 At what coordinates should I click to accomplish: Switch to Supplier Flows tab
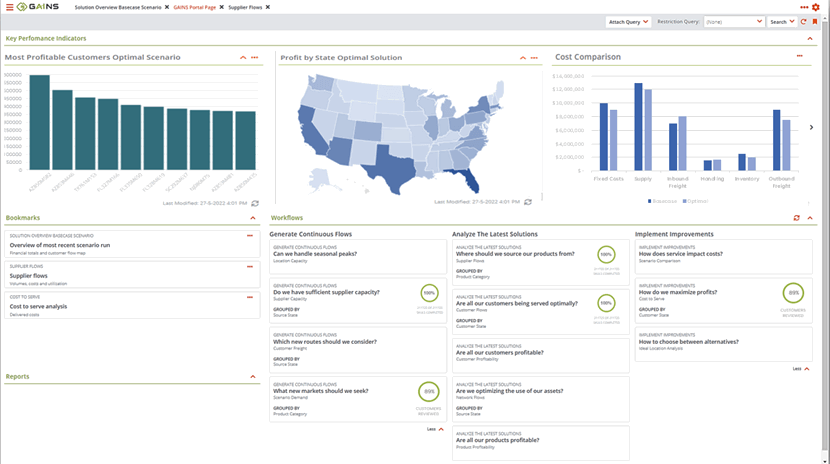coord(245,7)
